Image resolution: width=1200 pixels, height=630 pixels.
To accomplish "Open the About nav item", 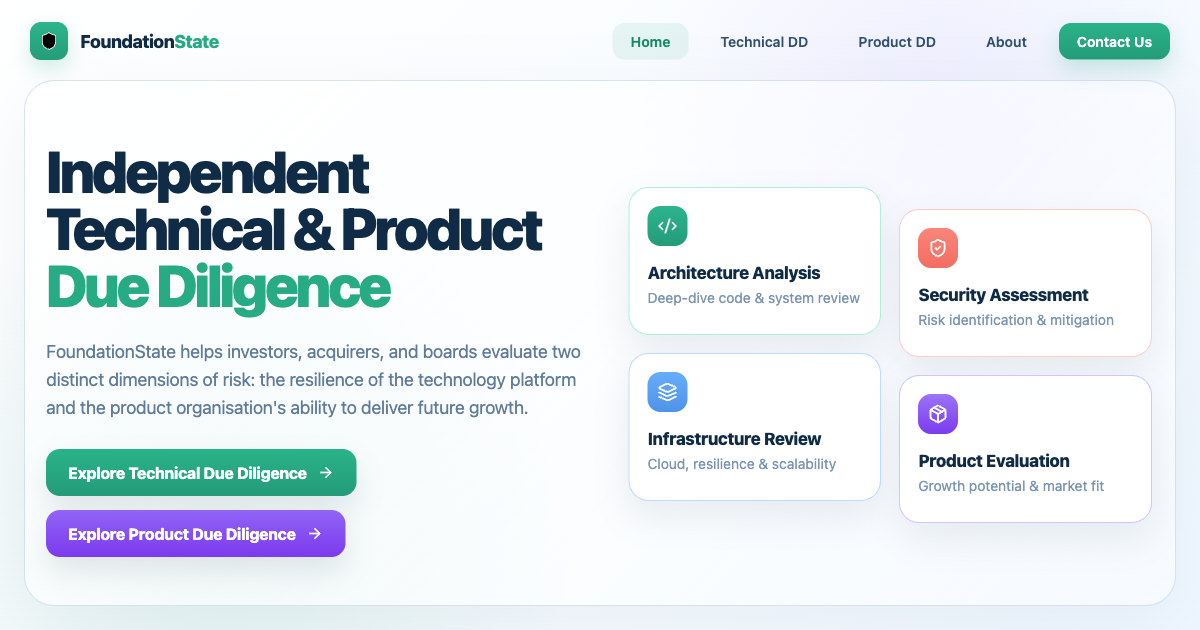I will 1006,42.
